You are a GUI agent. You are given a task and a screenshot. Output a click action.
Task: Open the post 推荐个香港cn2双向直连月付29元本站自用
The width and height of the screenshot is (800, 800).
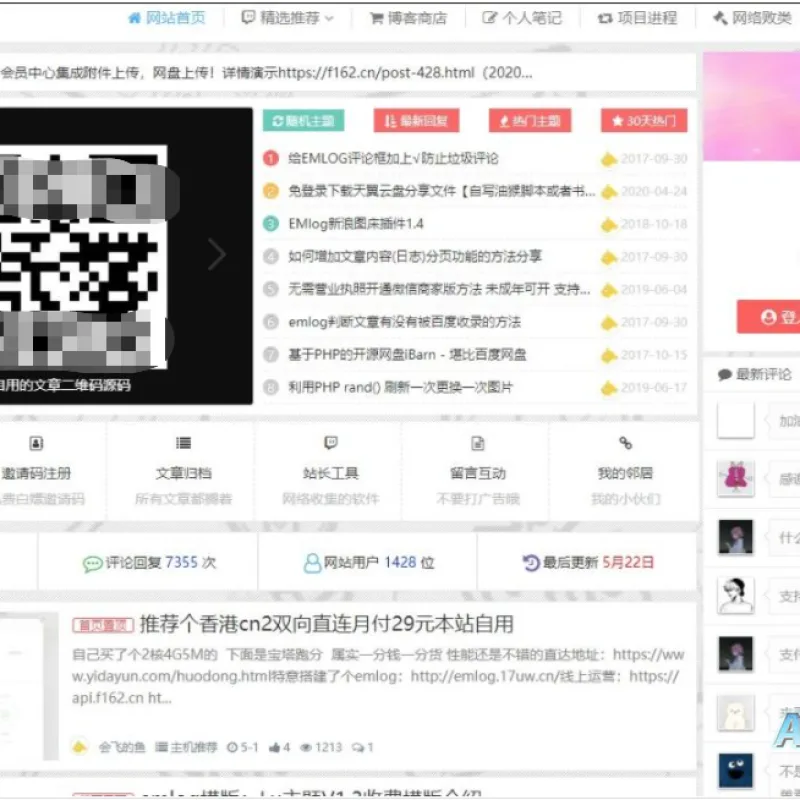pos(327,624)
